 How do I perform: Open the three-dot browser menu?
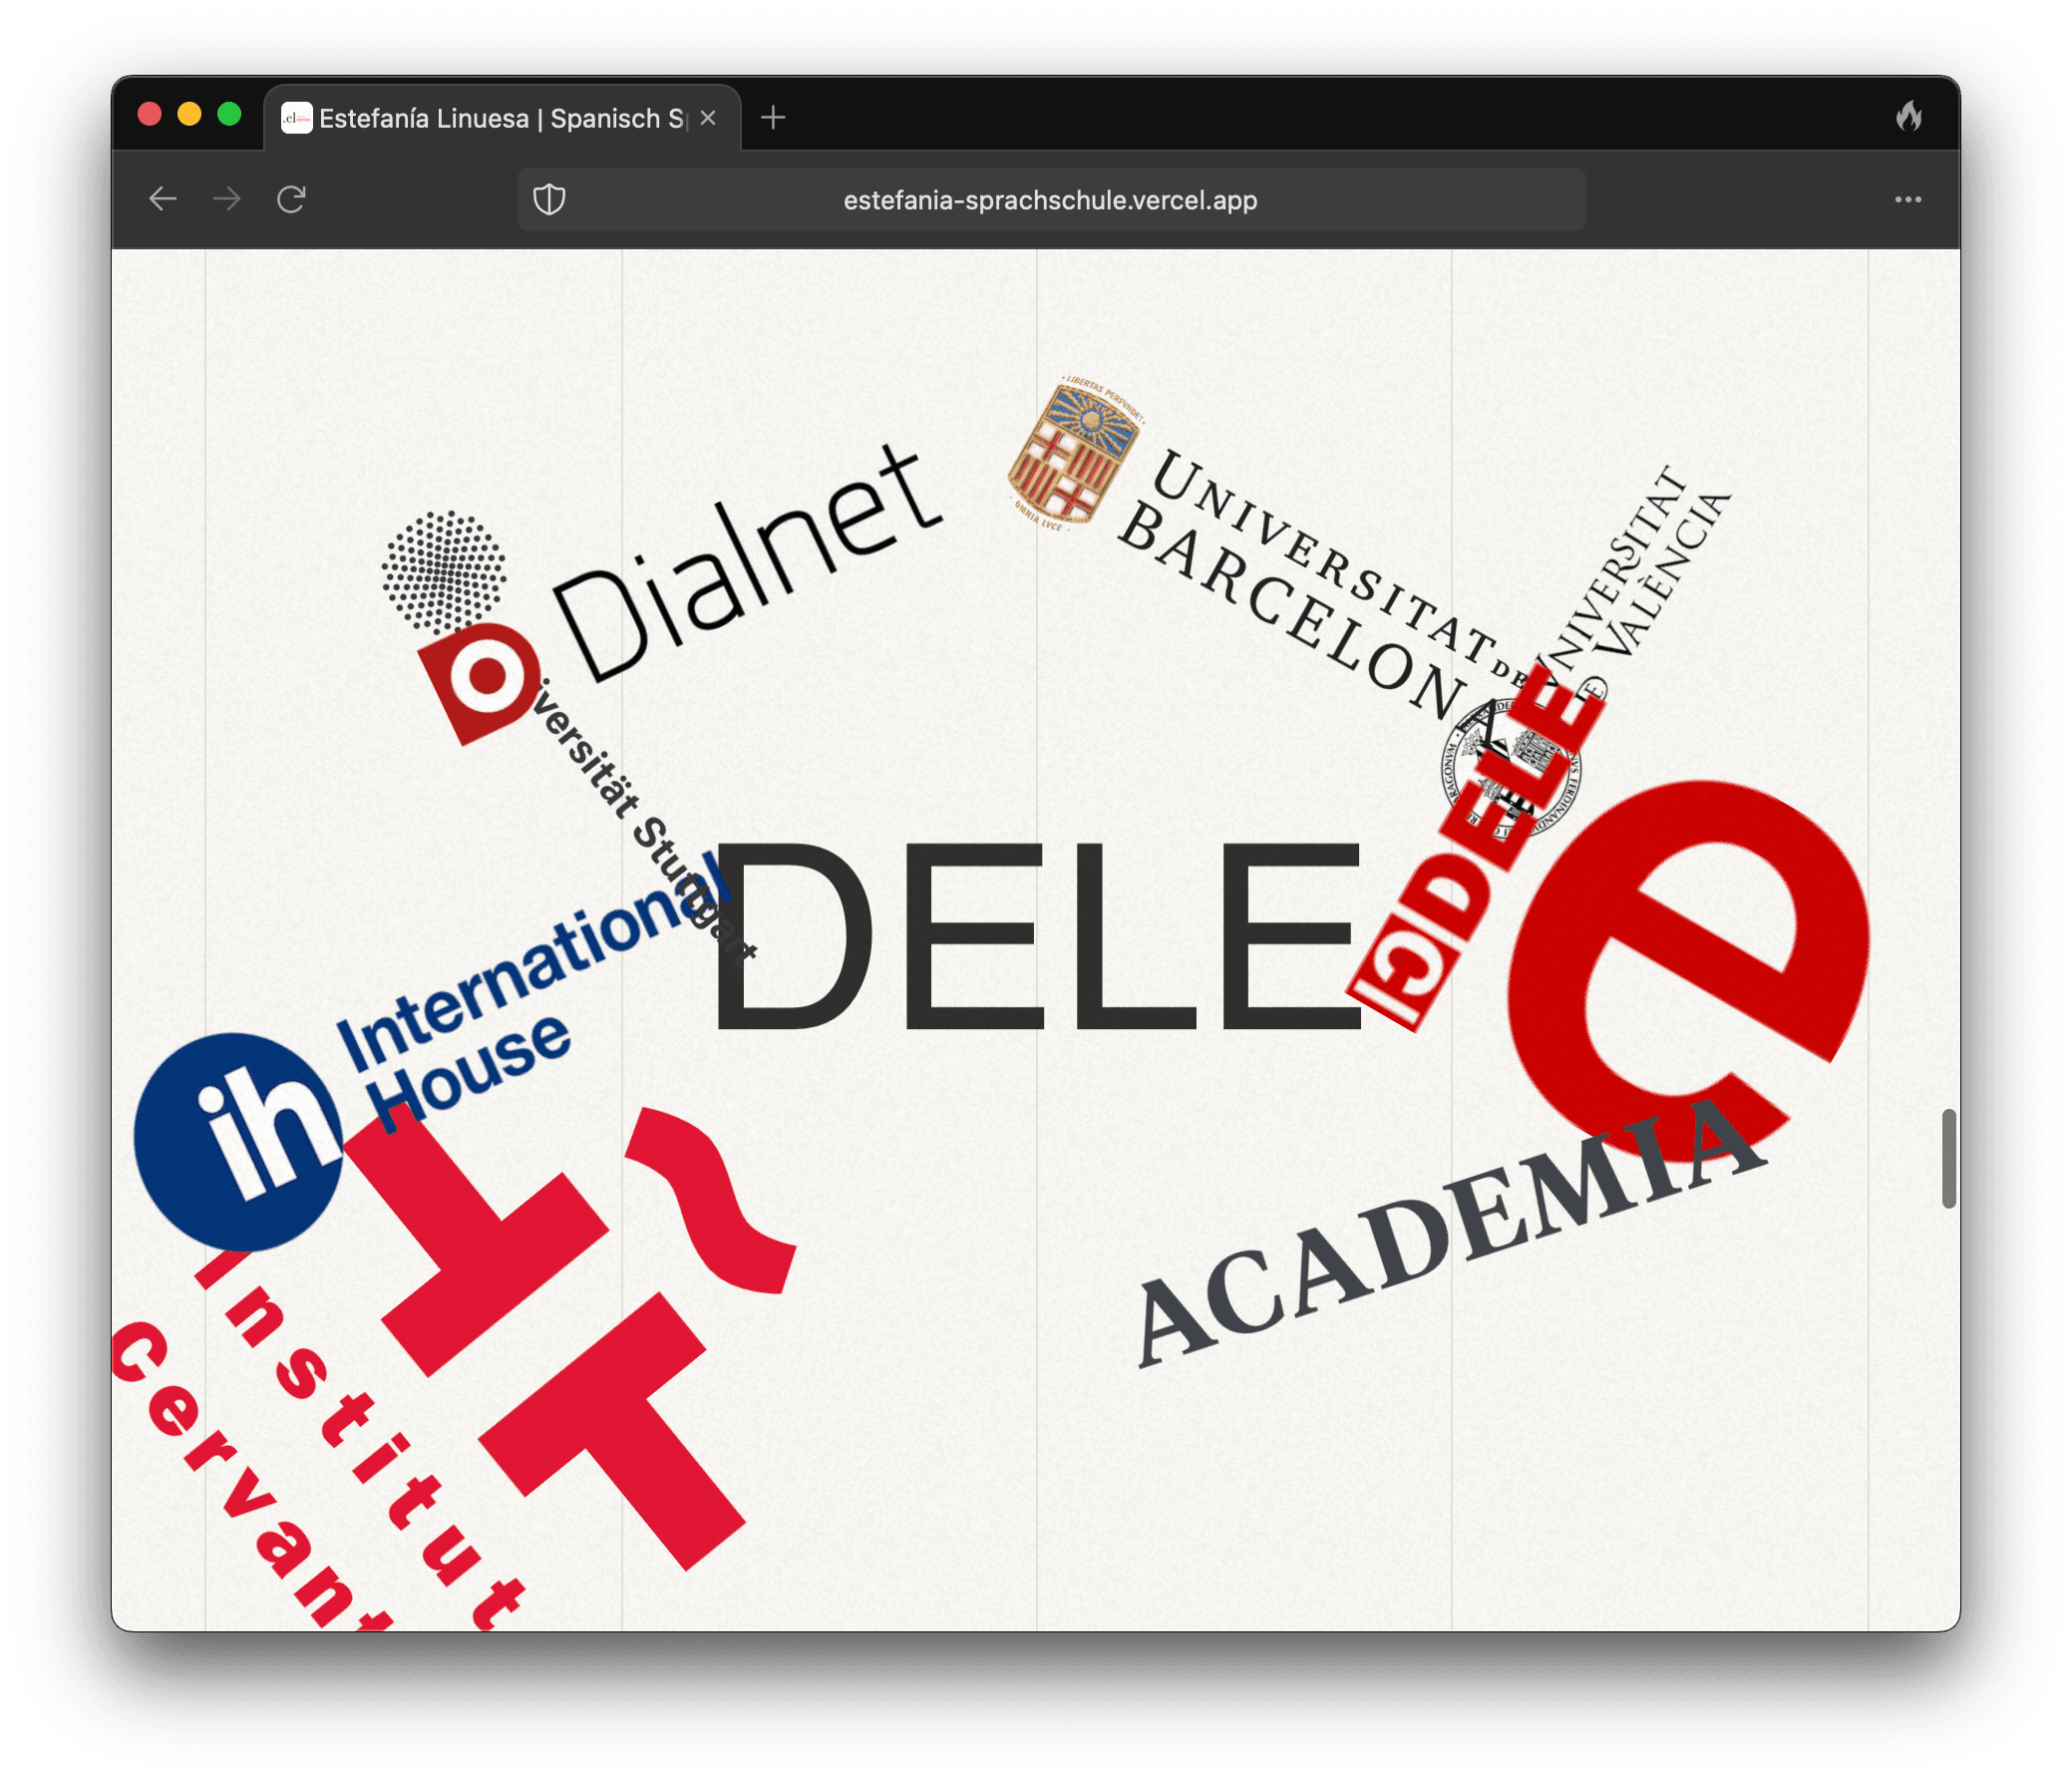pos(1907,200)
